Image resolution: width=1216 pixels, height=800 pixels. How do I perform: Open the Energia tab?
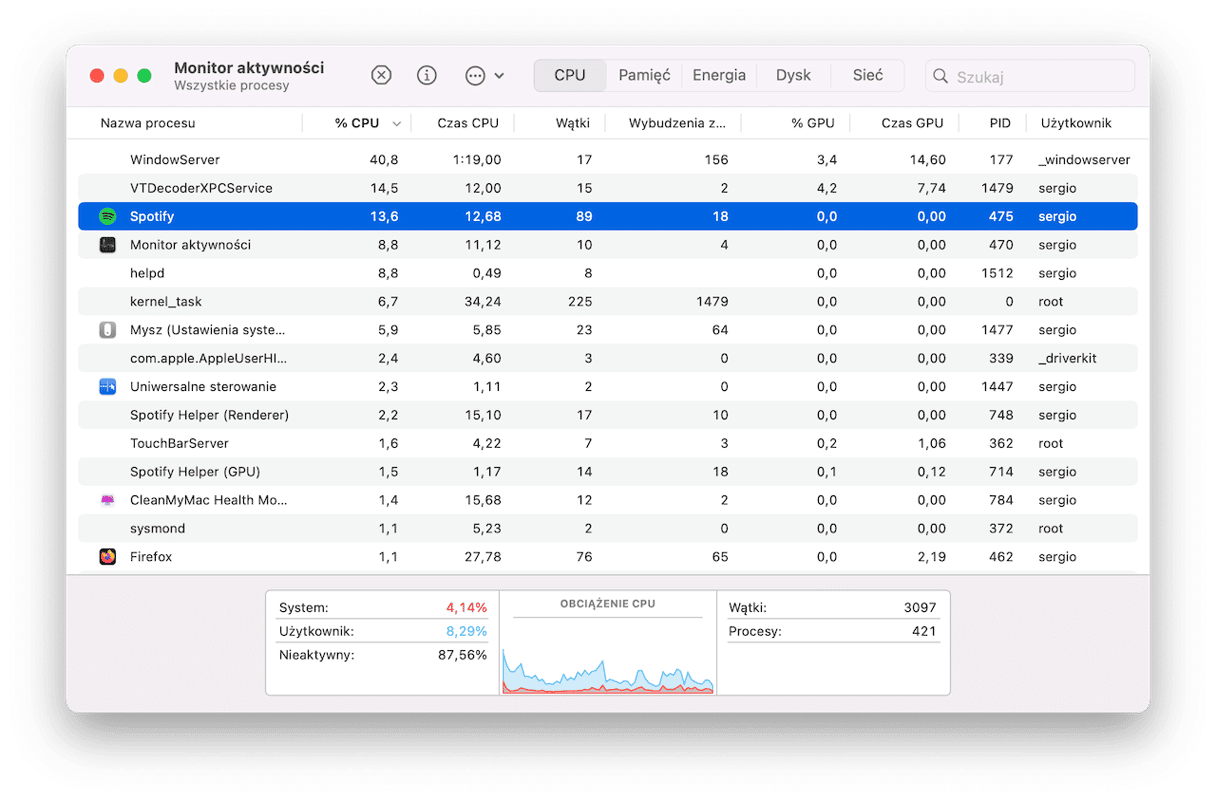pos(719,75)
